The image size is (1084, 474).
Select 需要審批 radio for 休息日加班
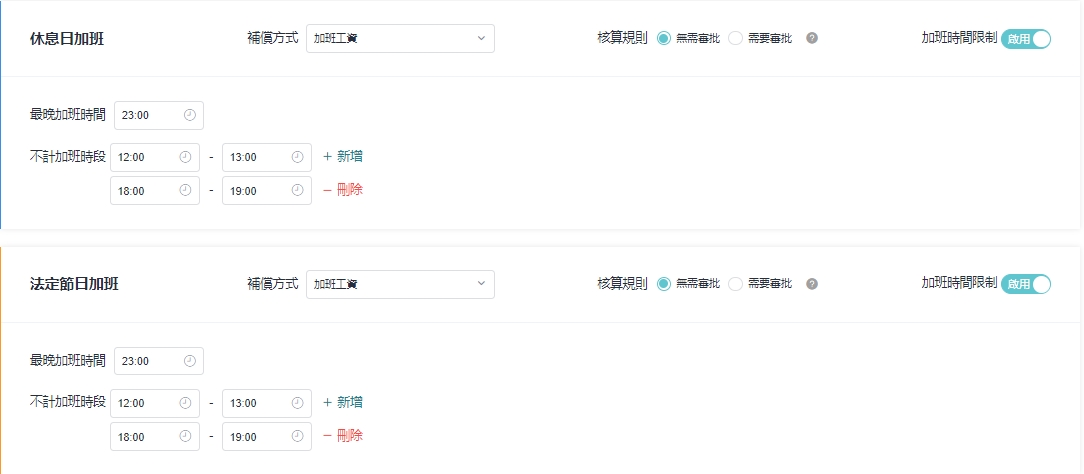tap(736, 39)
